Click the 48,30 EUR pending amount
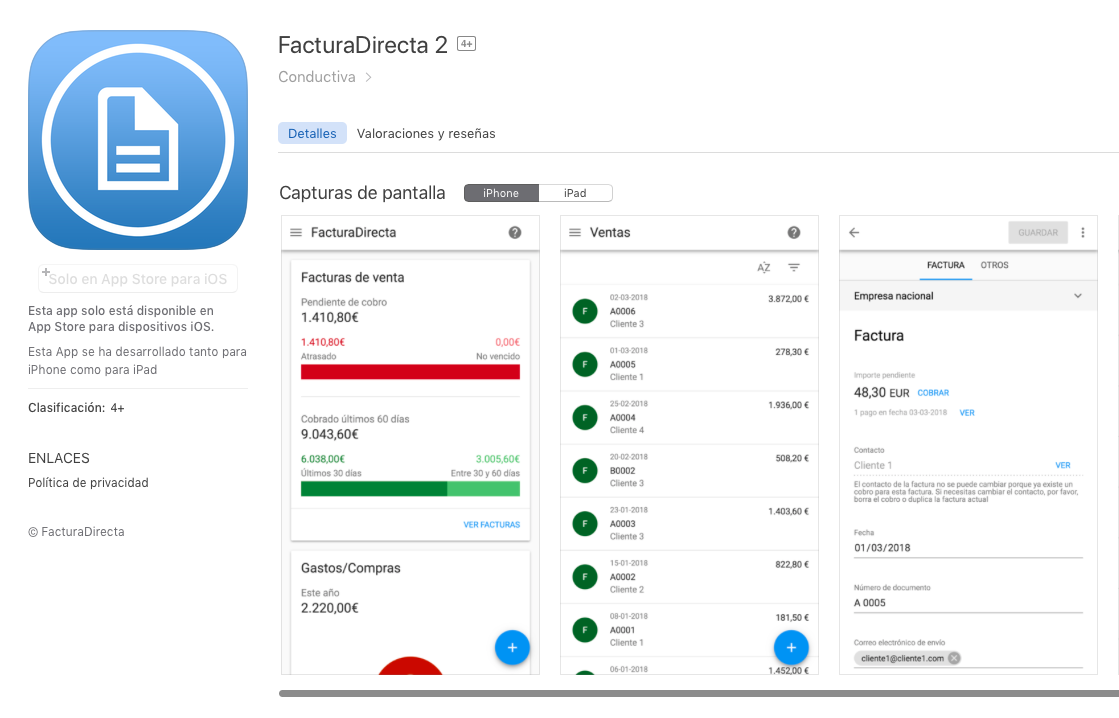This screenshot has height=718, width=1119. pos(881,393)
